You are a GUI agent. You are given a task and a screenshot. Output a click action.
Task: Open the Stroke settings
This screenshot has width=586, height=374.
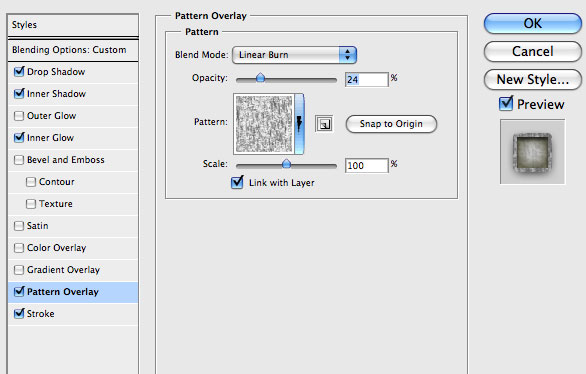pos(40,314)
